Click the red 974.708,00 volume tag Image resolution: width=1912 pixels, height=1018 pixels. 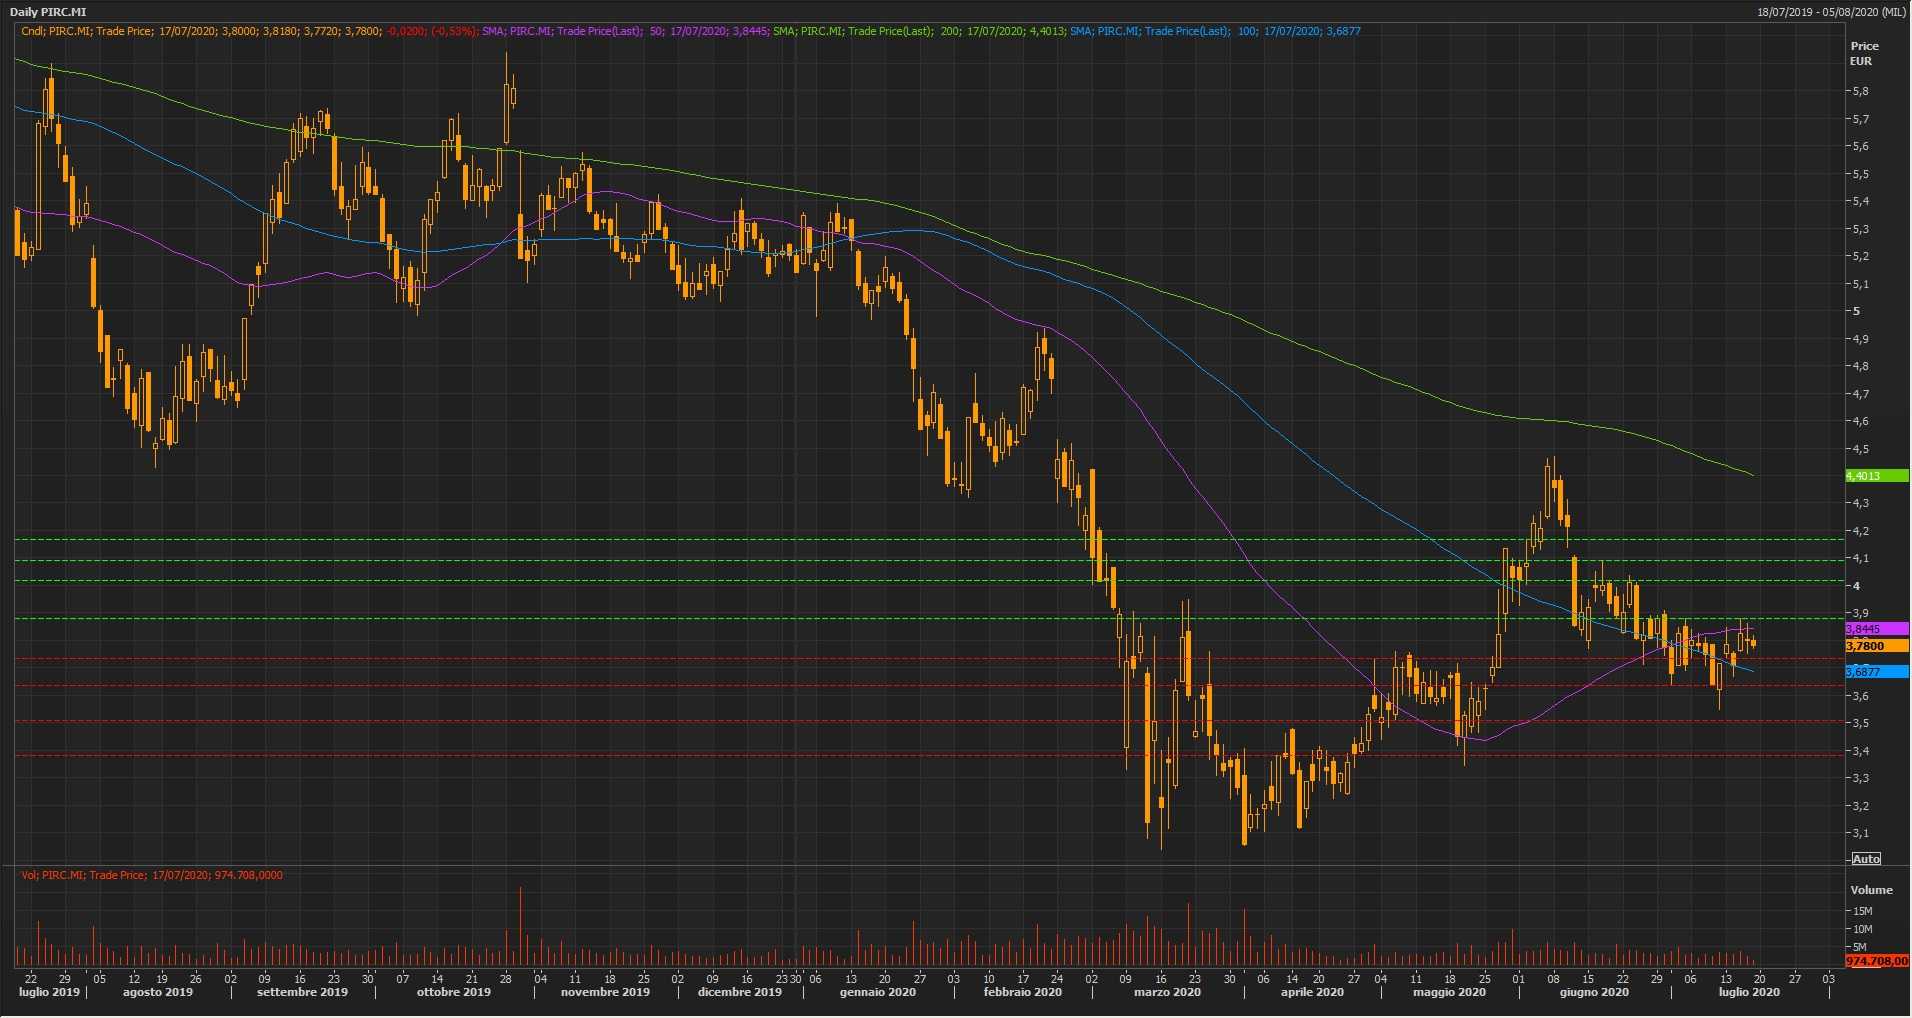pyautogui.click(x=1876, y=961)
